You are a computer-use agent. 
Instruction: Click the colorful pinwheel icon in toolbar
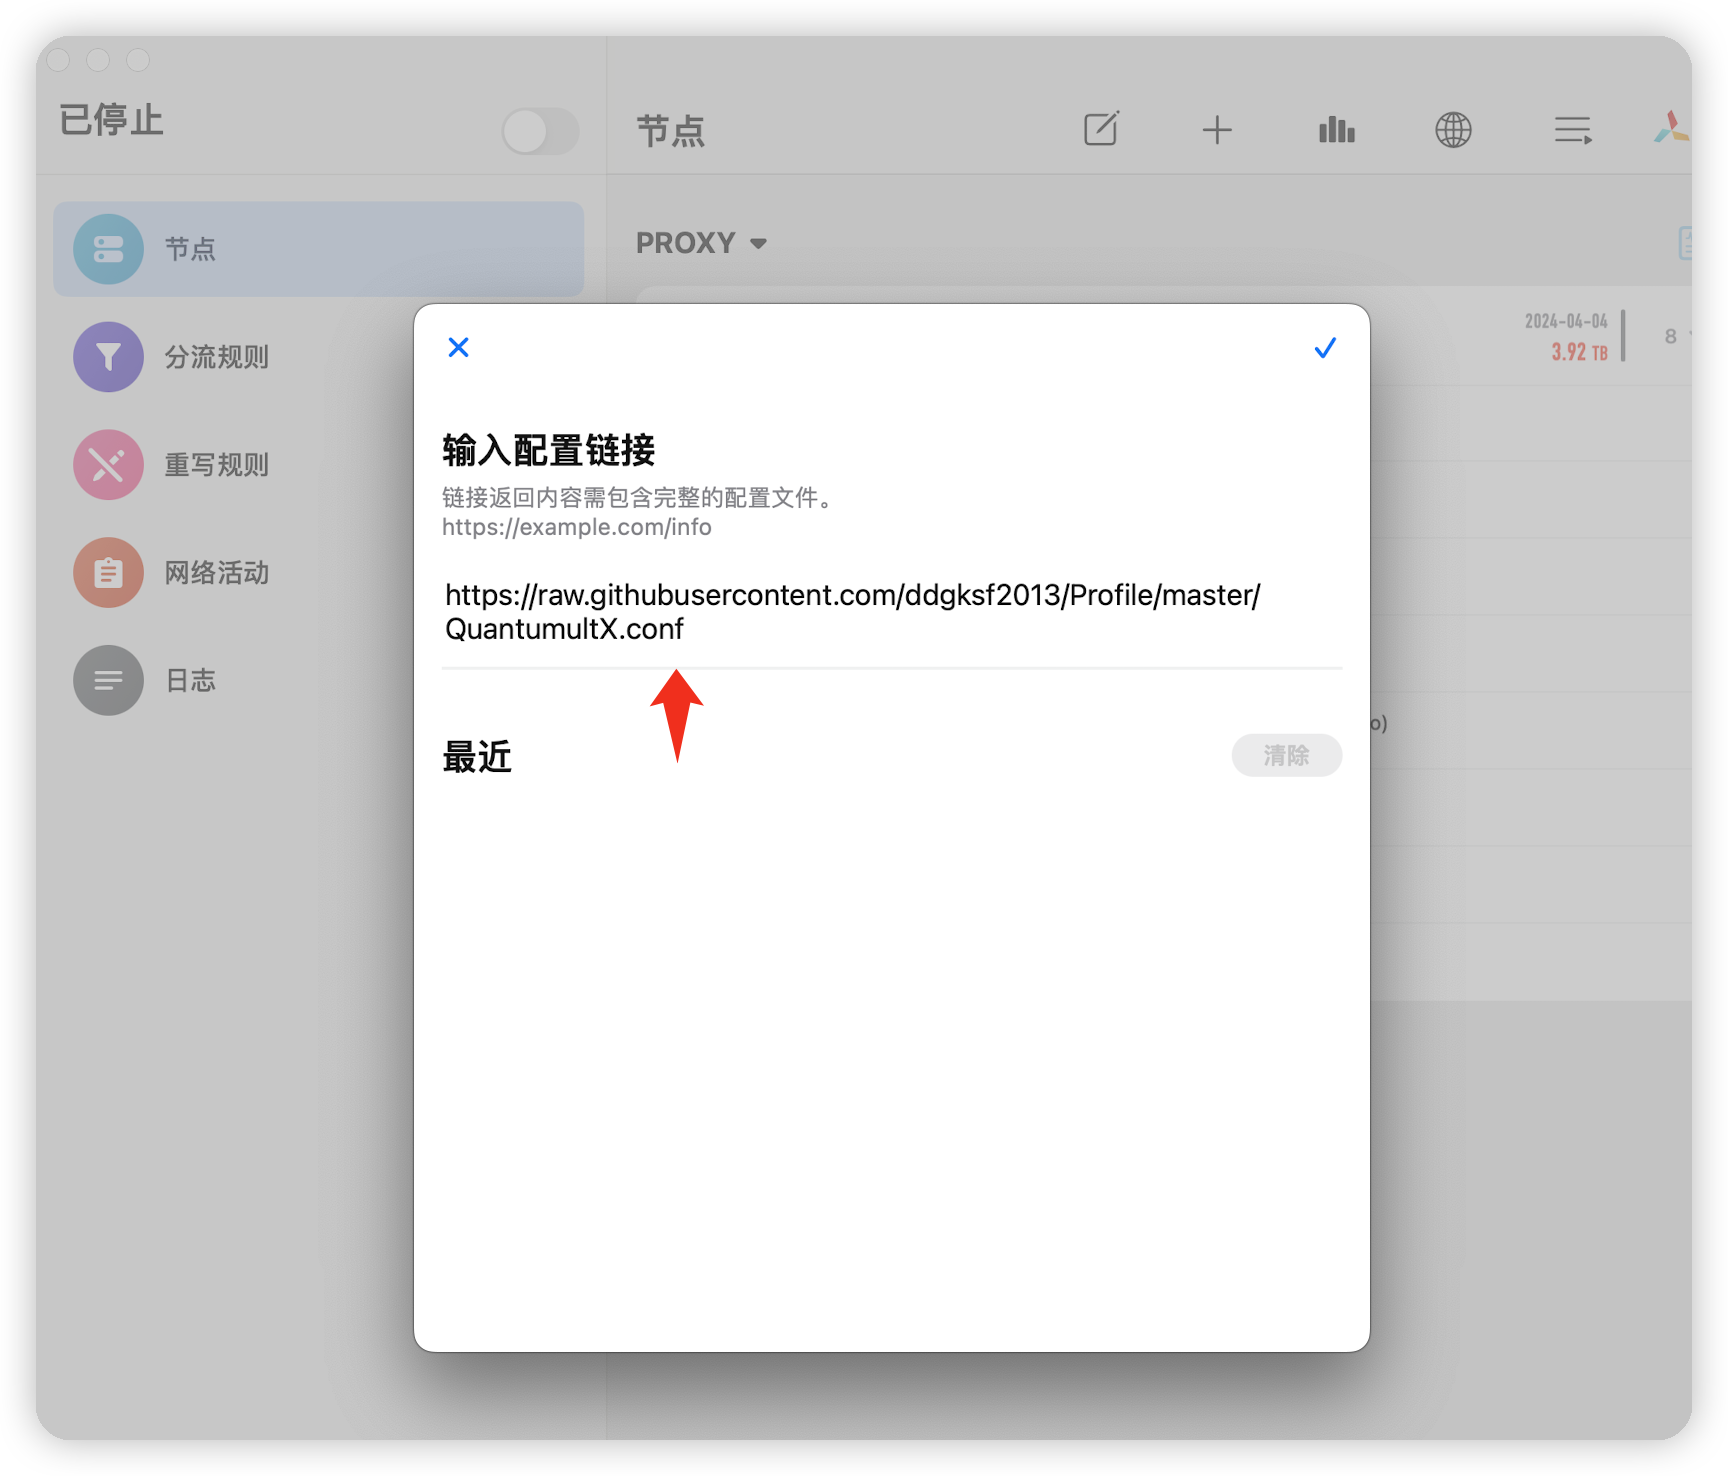pos(1671,129)
